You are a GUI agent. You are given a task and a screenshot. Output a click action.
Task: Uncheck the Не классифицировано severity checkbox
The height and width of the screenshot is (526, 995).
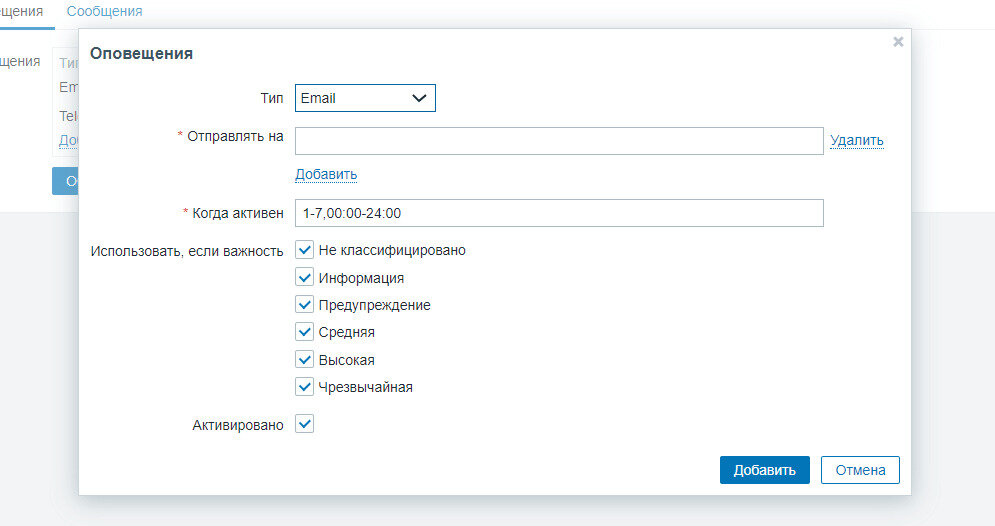[x=305, y=250]
